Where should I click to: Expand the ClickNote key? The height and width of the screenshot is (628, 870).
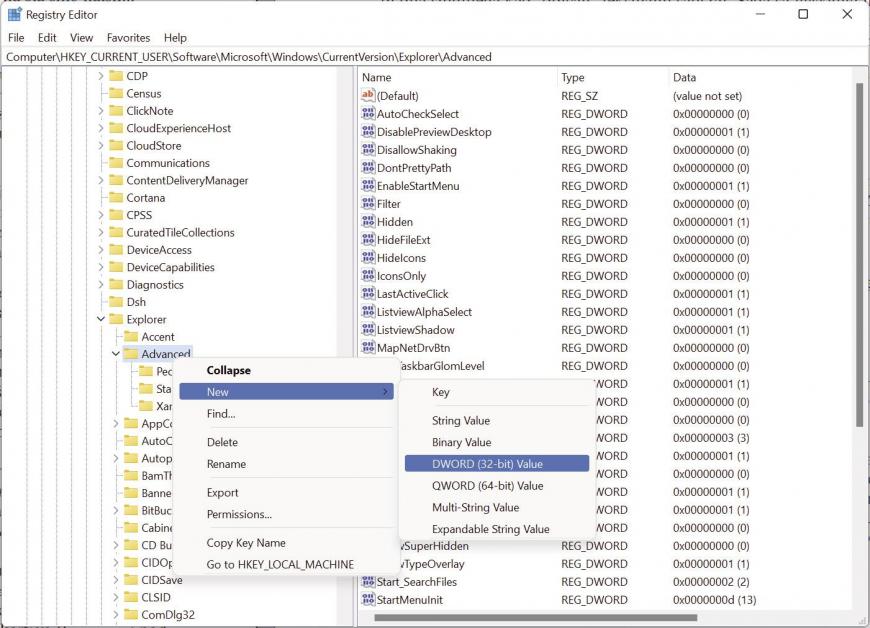click(x=100, y=111)
